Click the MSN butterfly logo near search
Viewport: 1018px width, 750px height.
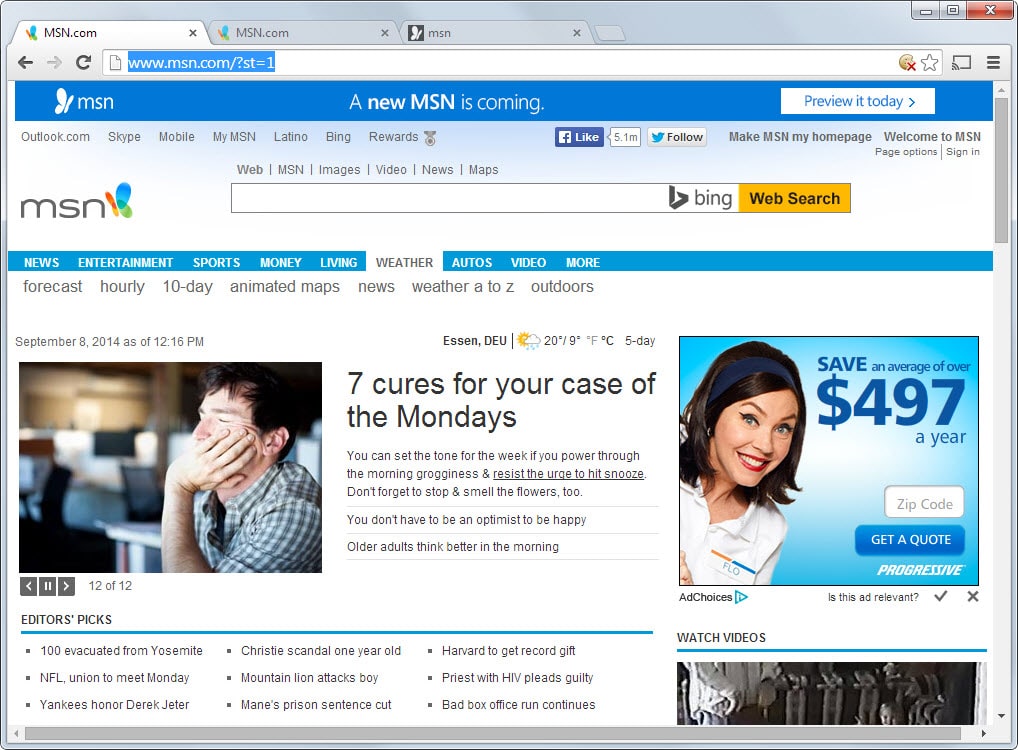coord(119,200)
